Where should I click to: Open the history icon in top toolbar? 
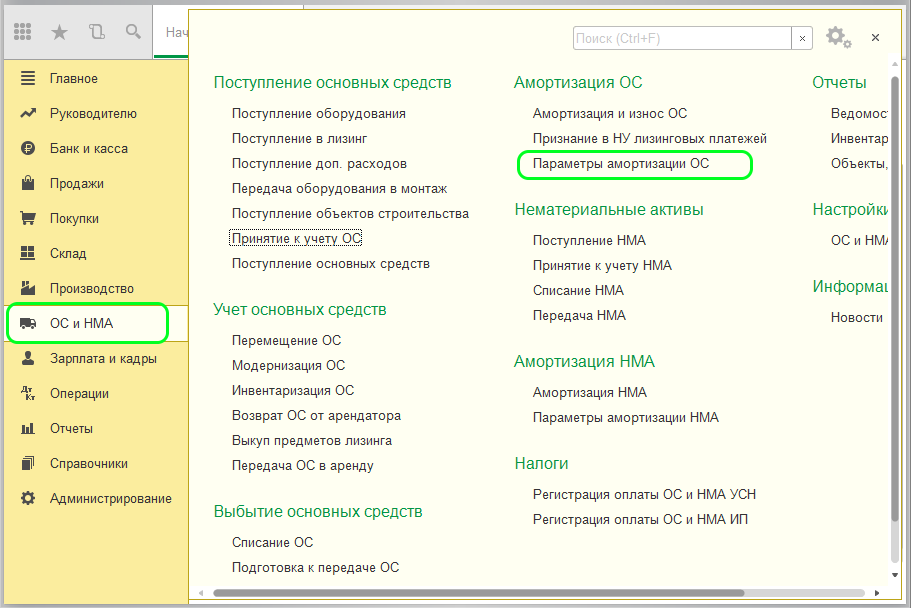(x=96, y=33)
